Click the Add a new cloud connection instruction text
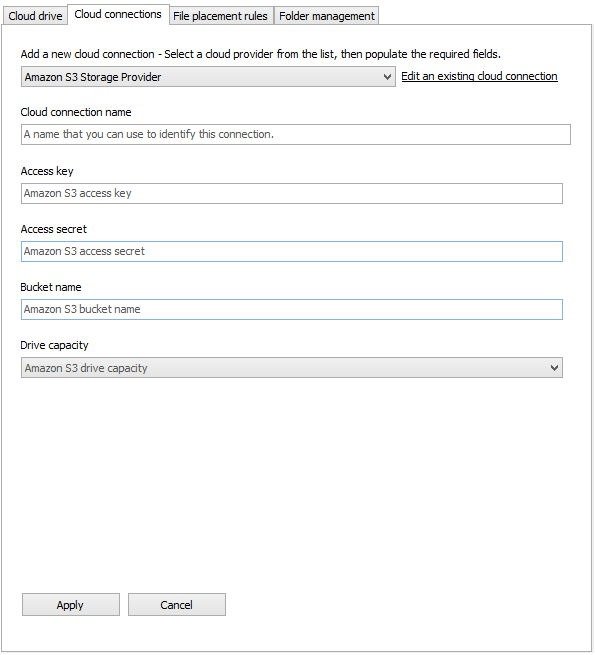 (x=261, y=54)
